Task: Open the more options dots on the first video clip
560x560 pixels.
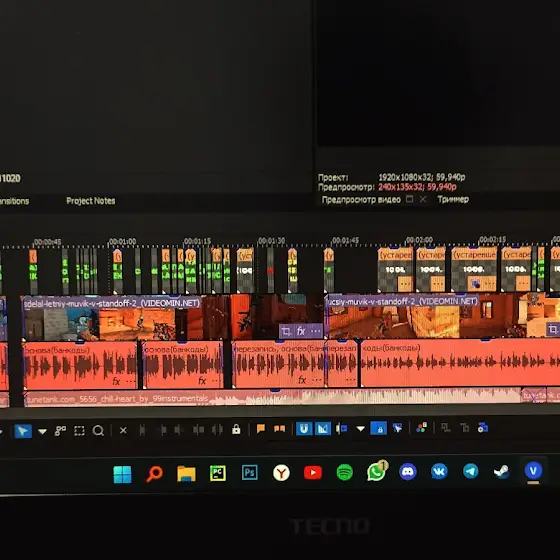Action: click(x=315, y=331)
